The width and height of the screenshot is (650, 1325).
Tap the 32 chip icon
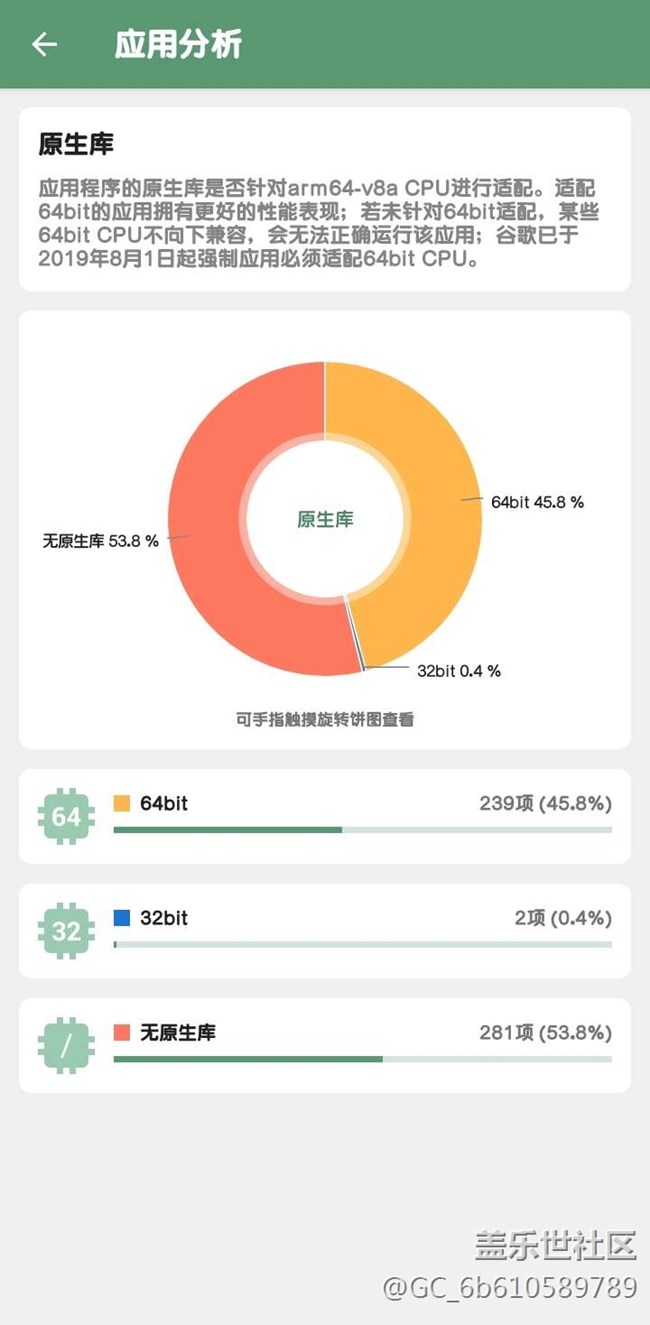tap(66, 931)
